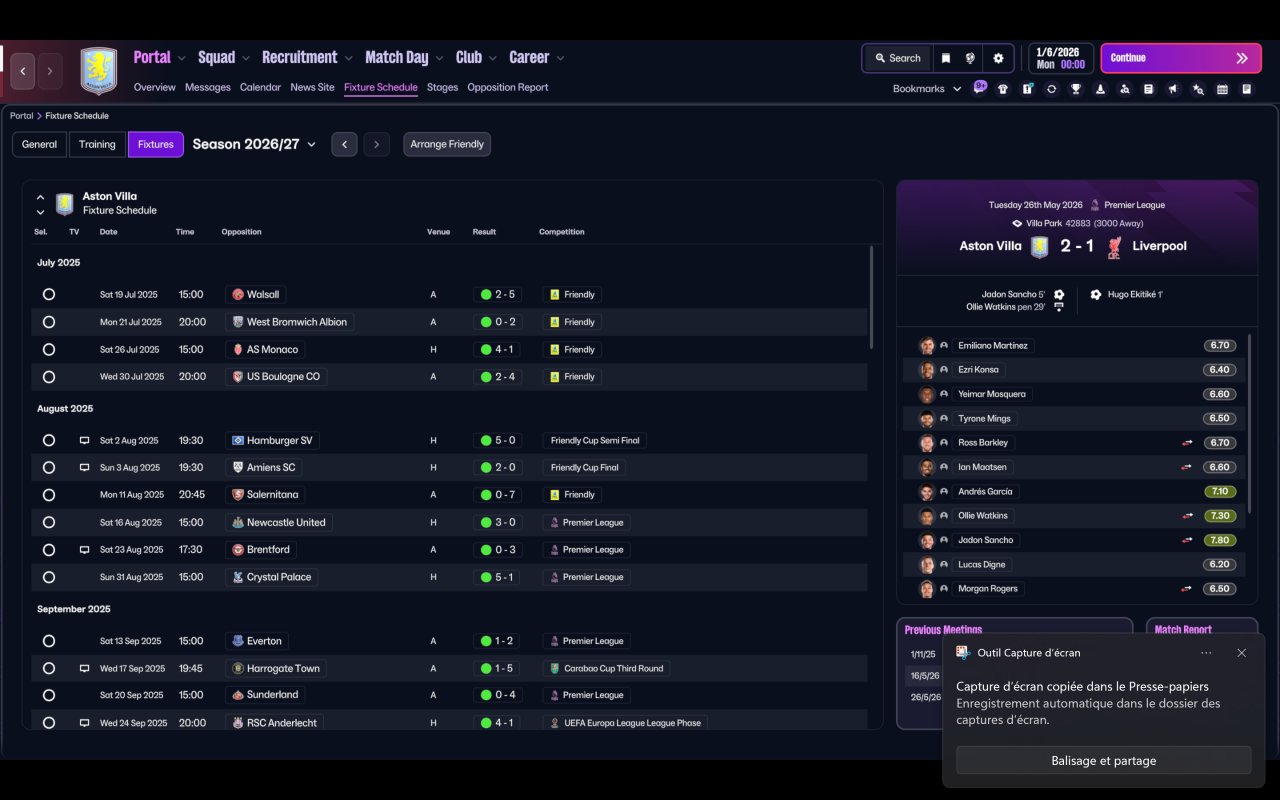Click the Liverpool crest in match summary
The height and width of the screenshot is (800, 1280).
1114,247
